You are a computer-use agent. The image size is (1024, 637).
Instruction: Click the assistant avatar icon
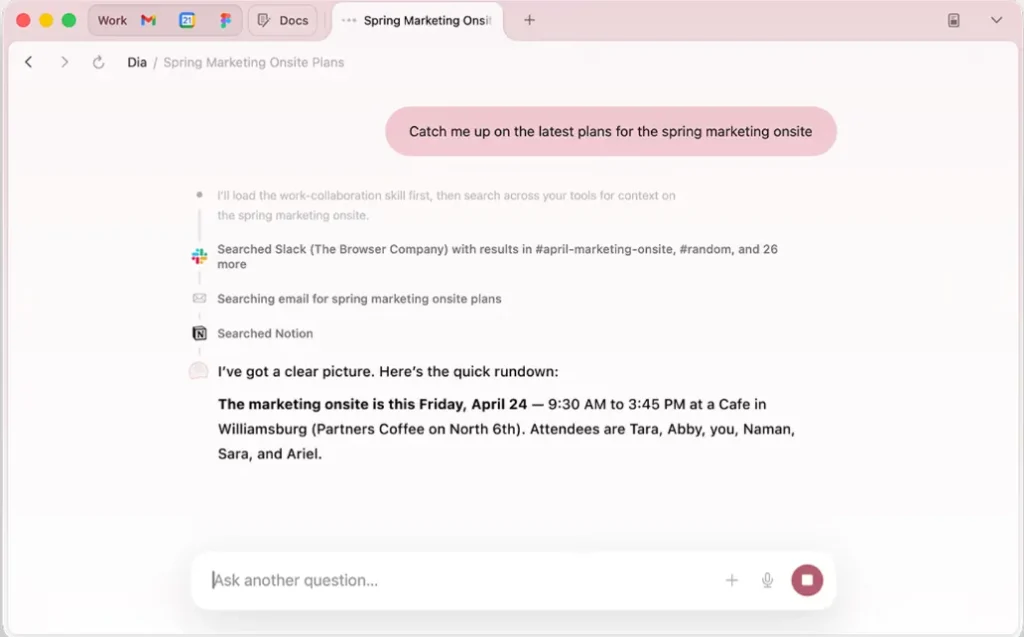(x=199, y=371)
